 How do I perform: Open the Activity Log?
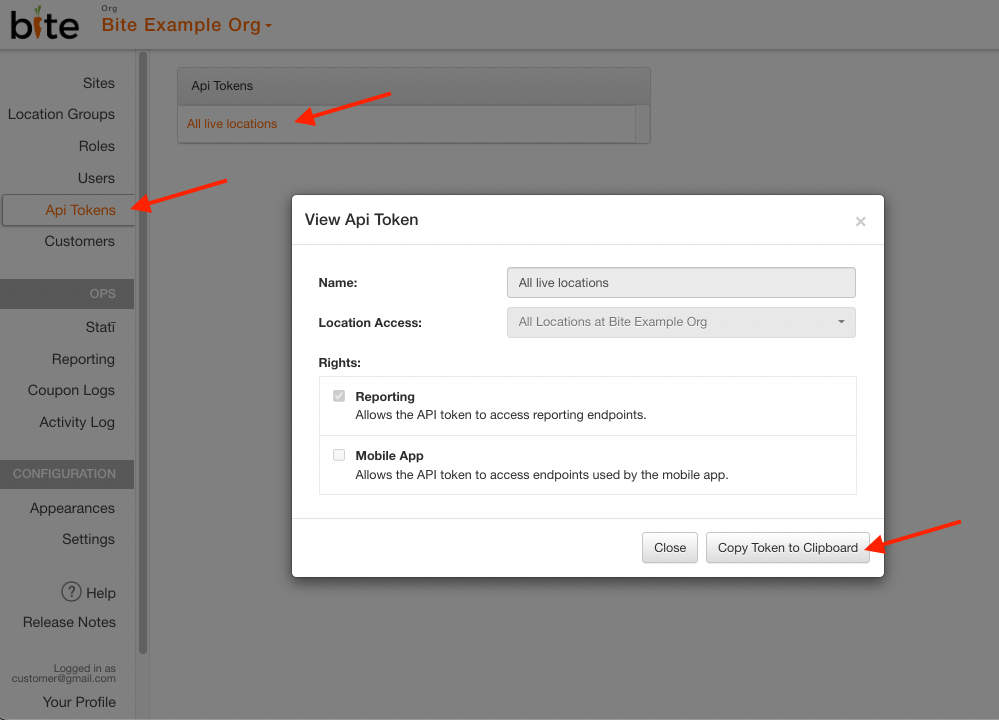click(x=77, y=422)
